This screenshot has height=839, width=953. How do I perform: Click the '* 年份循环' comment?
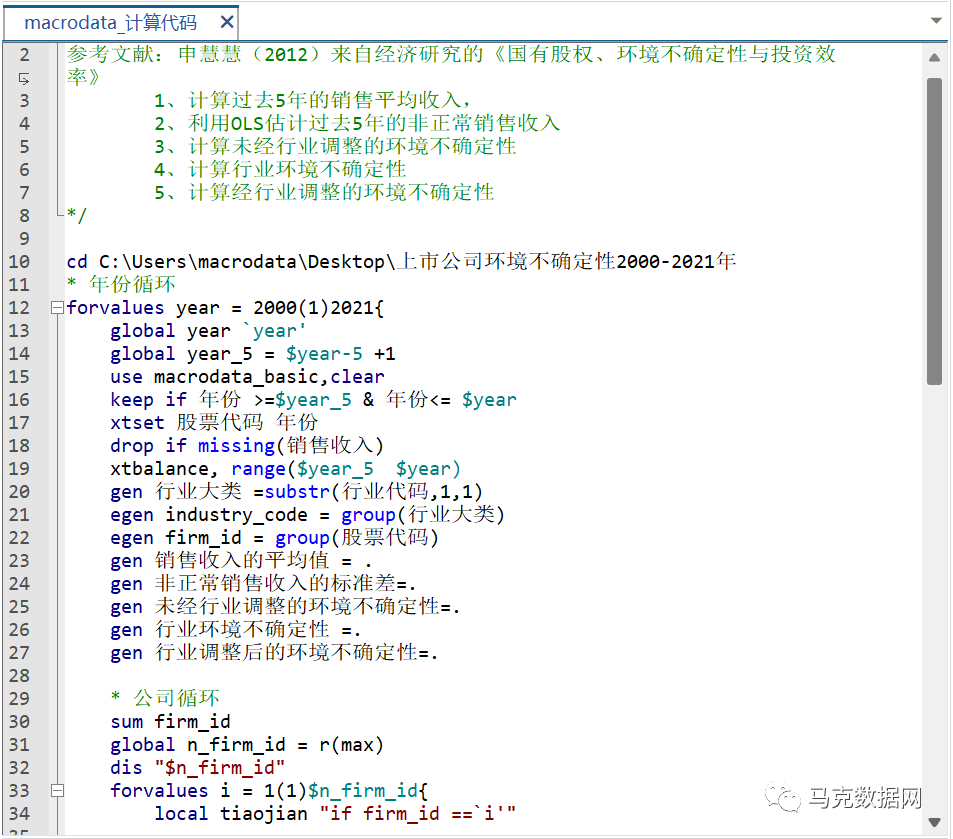pyautogui.click(x=121, y=284)
